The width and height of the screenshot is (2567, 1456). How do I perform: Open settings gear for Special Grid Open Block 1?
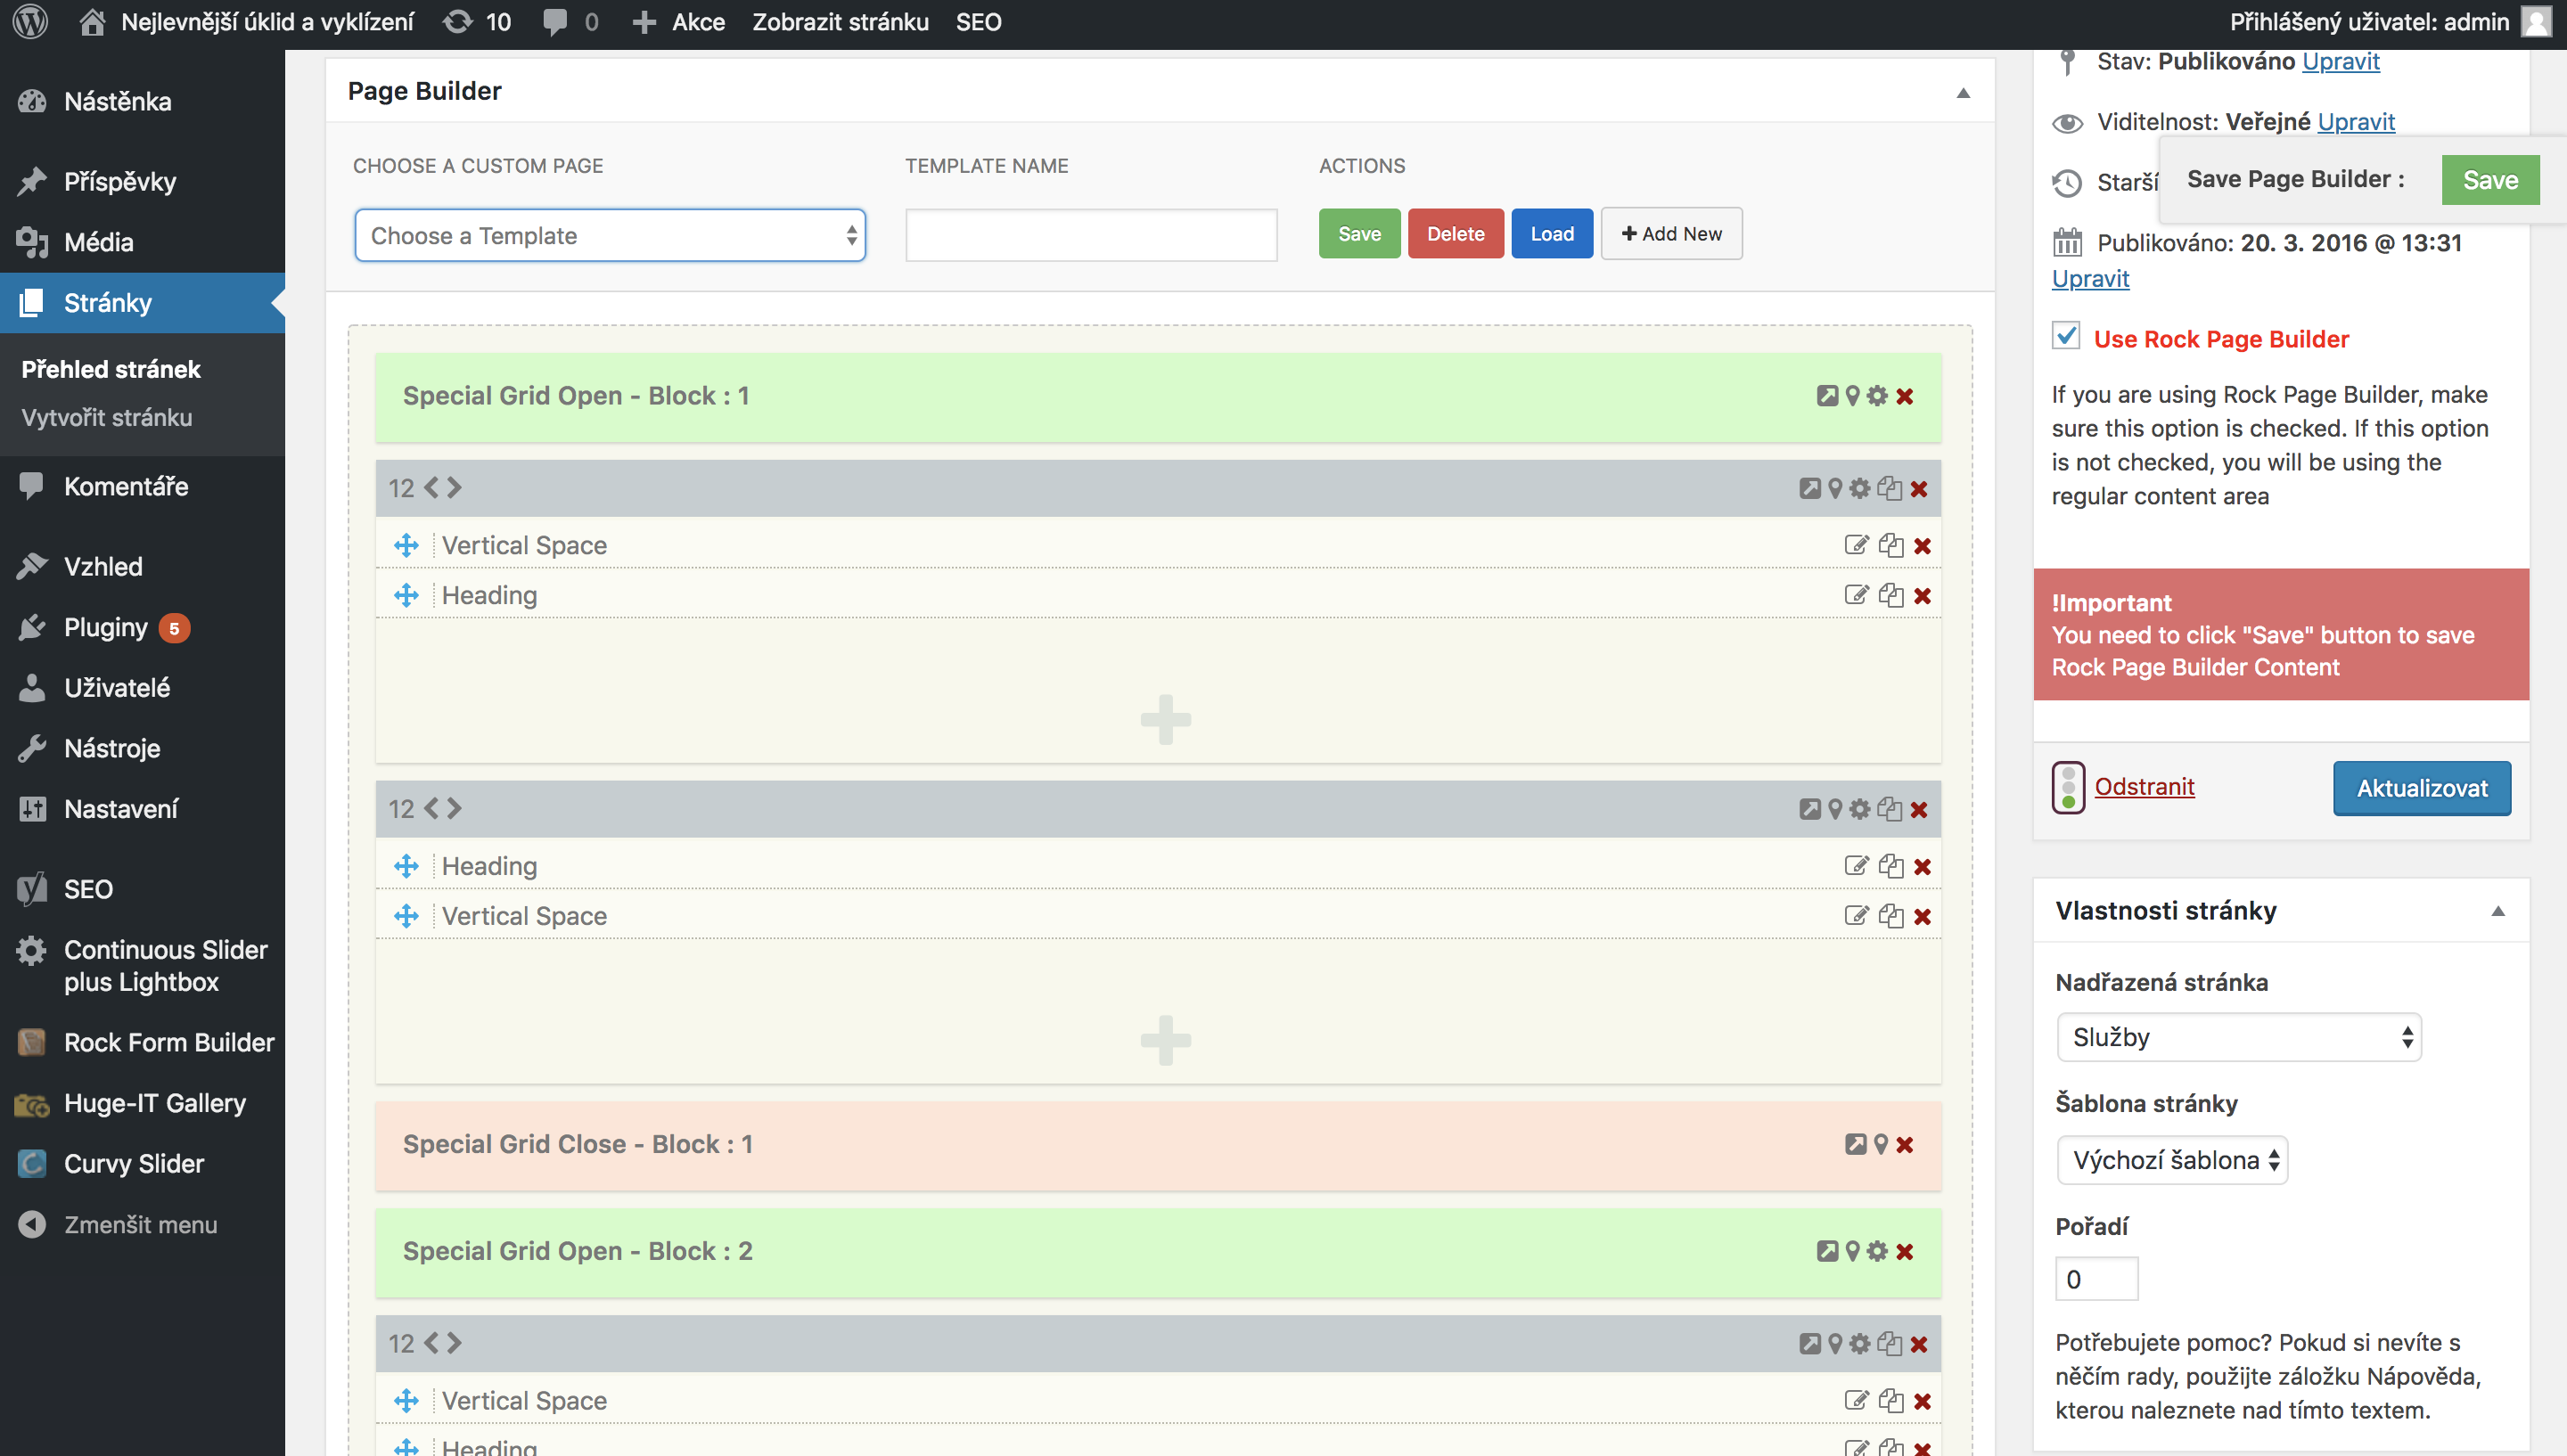coord(1877,396)
